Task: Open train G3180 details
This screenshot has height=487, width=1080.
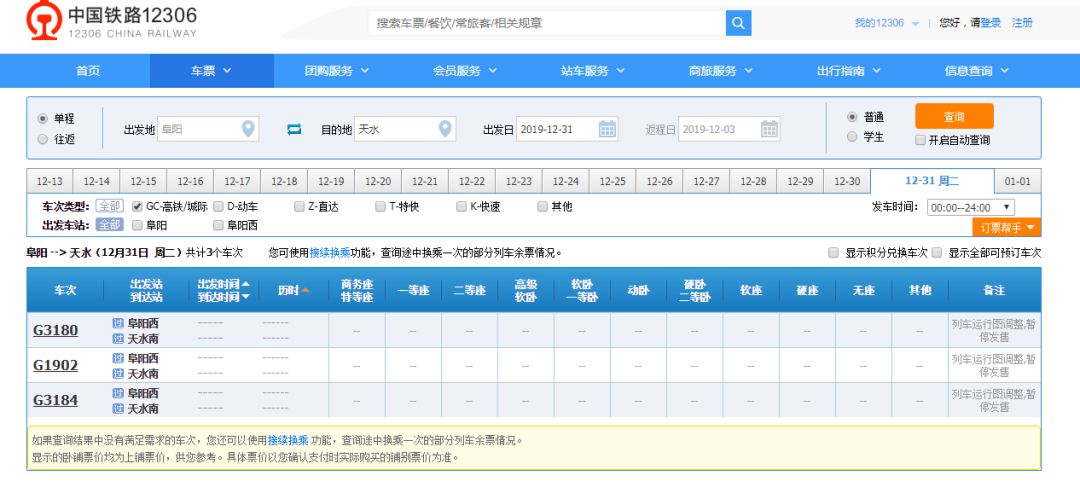Action: click(56, 331)
